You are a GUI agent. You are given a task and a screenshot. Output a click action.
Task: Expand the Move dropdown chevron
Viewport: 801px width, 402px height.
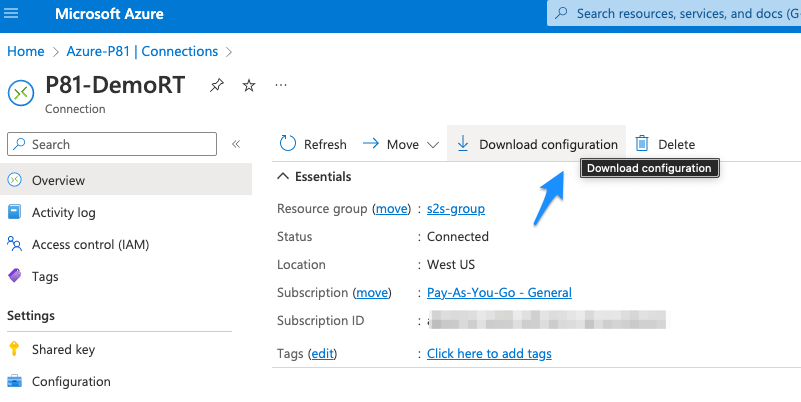coord(433,145)
